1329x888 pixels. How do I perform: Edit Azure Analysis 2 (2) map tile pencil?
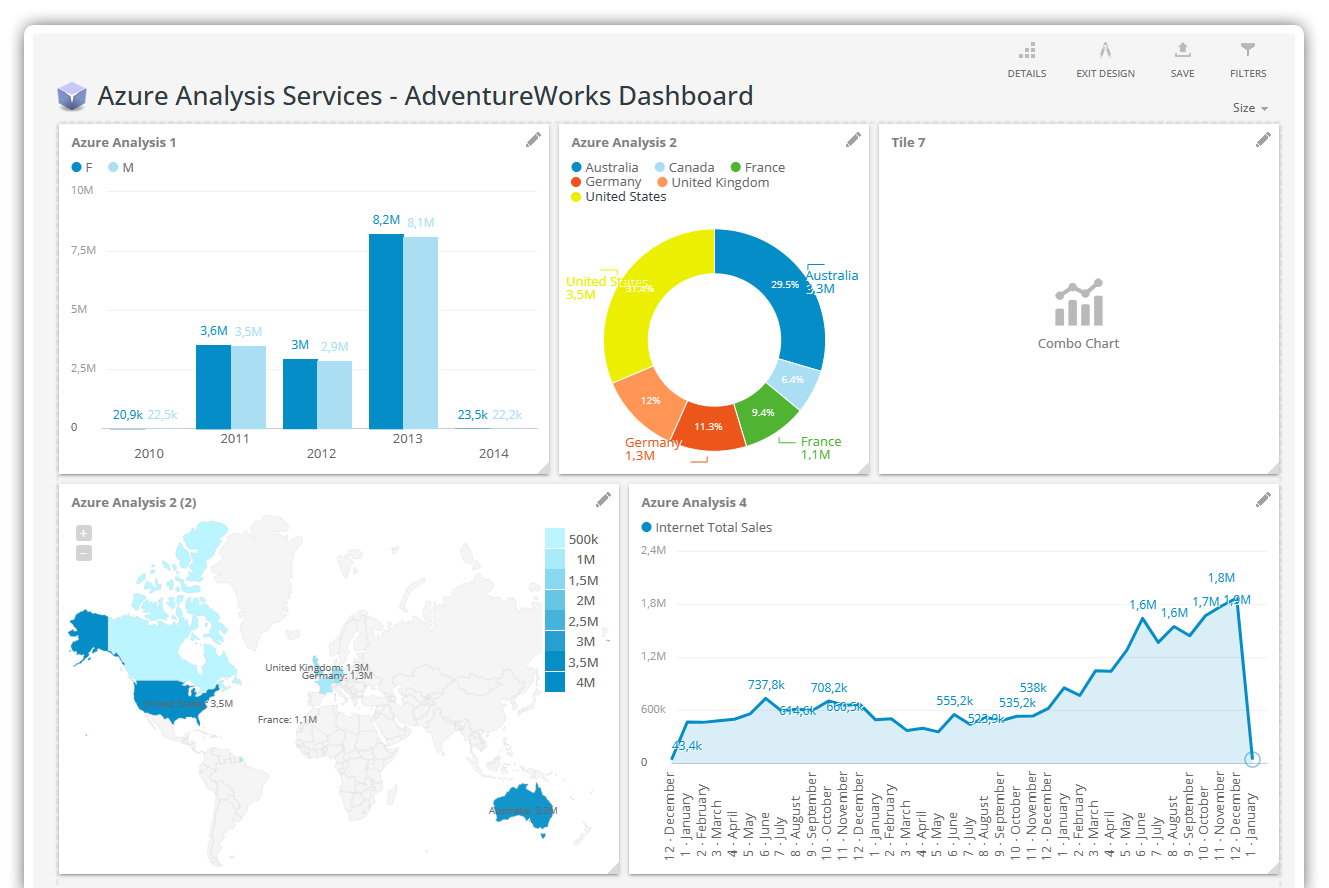[603, 500]
